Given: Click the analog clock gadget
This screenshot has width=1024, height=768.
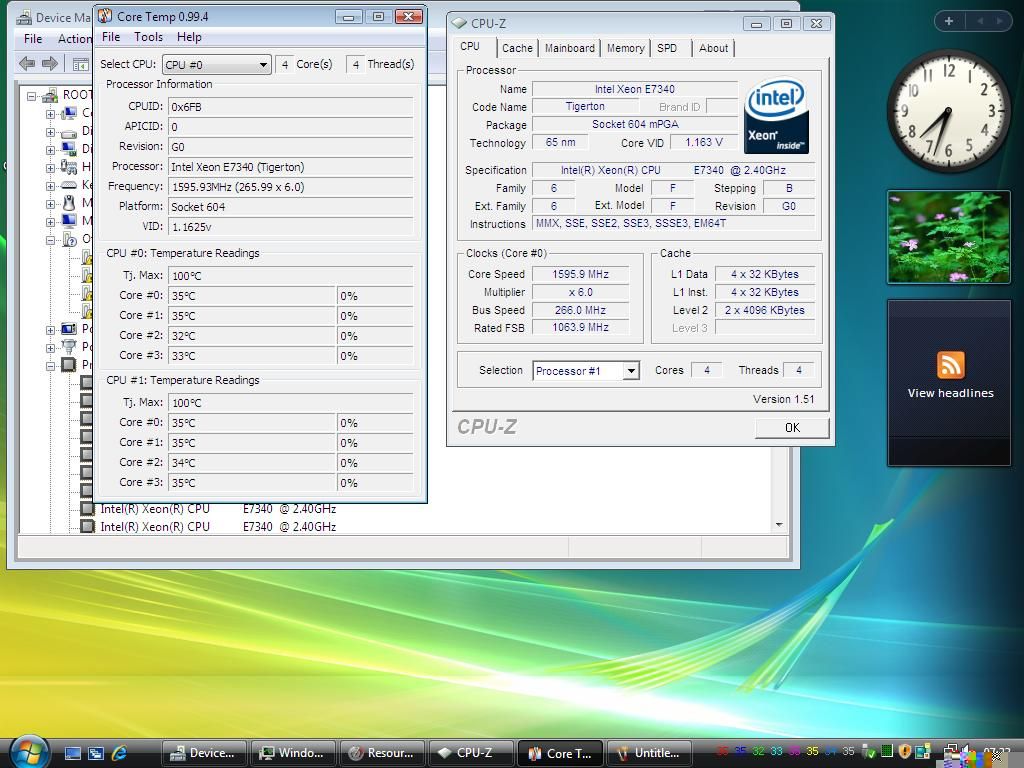Looking at the screenshot, I should [x=948, y=111].
